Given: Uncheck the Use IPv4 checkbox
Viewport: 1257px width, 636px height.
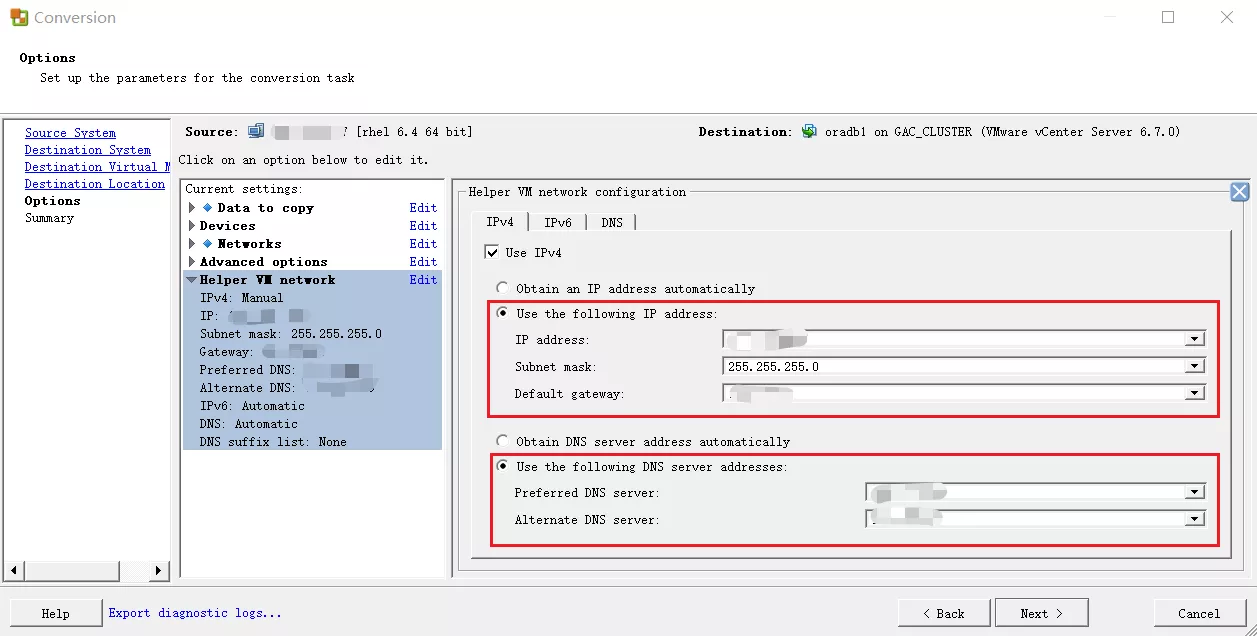Looking at the screenshot, I should pos(491,253).
